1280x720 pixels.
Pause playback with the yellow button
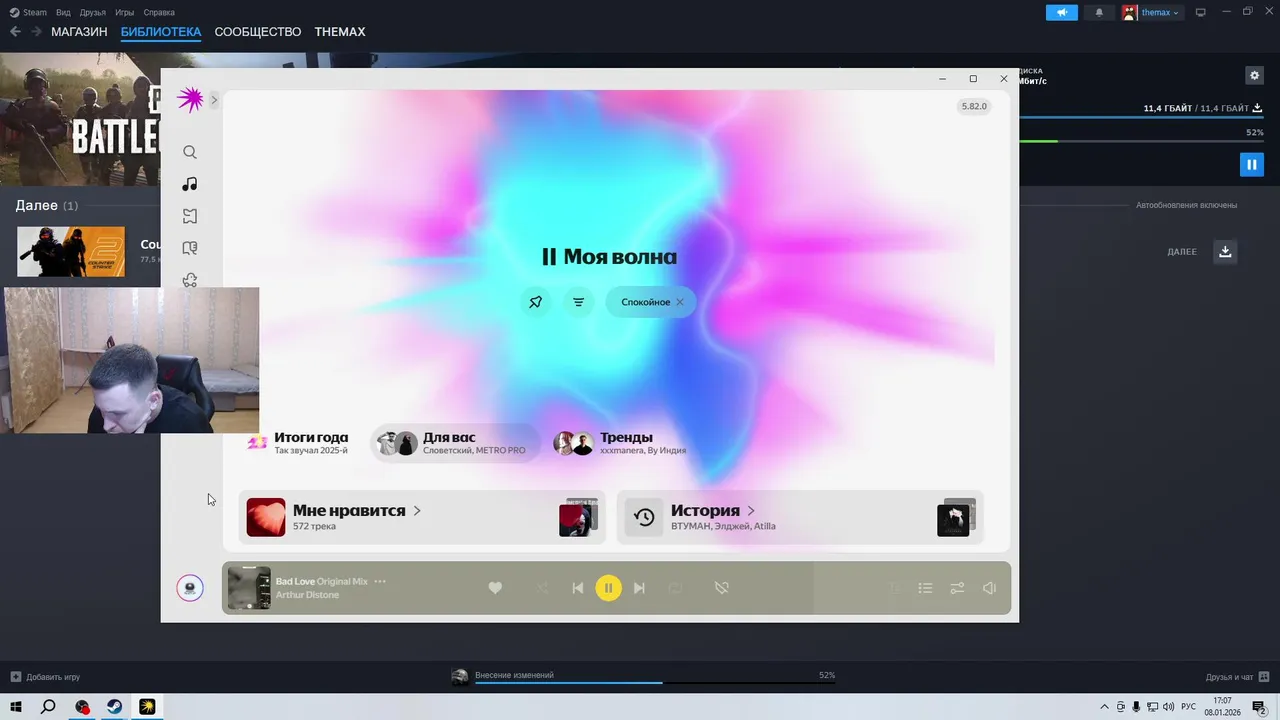pyautogui.click(x=608, y=588)
